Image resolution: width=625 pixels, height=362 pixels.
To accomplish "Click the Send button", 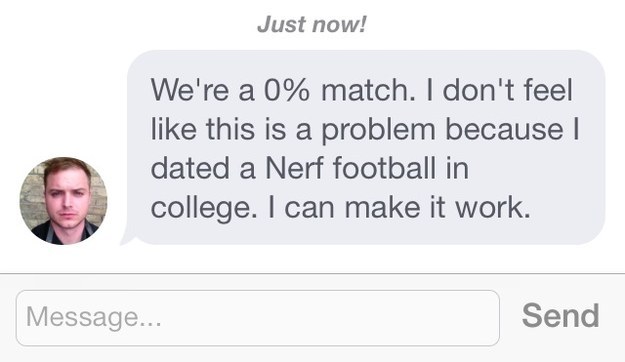I will 560,316.
